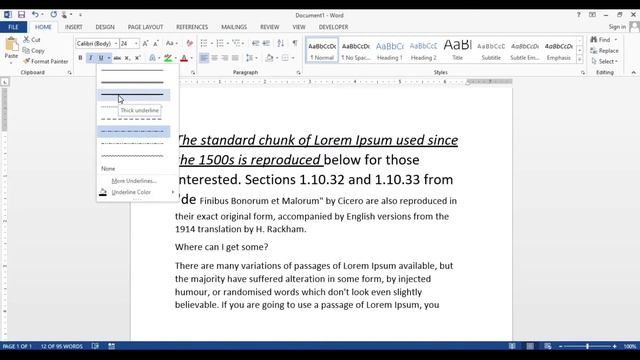Click the Paste icon
640x360 pixels.
pyautogui.click(x=11, y=45)
